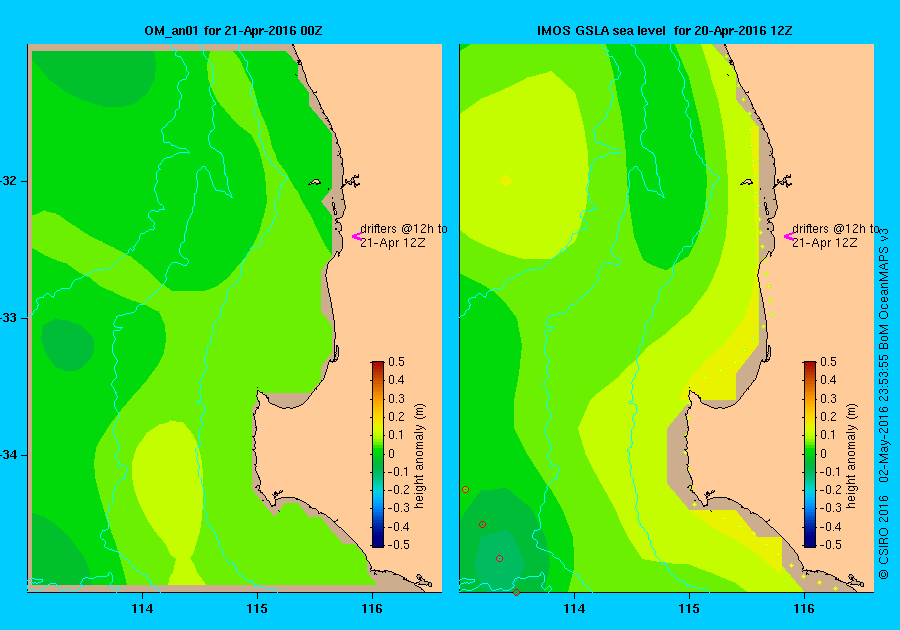Click the topmost red circle marker on the right map
The width and height of the screenshot is (900, 630).
tap(465, 489)
